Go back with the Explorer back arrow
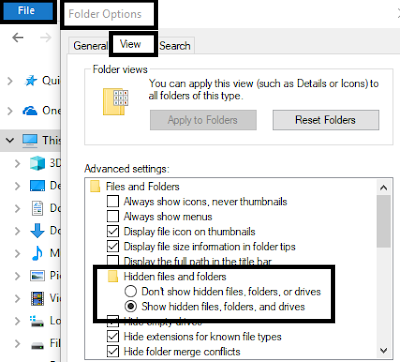The image size is (400, 362). 18,37
